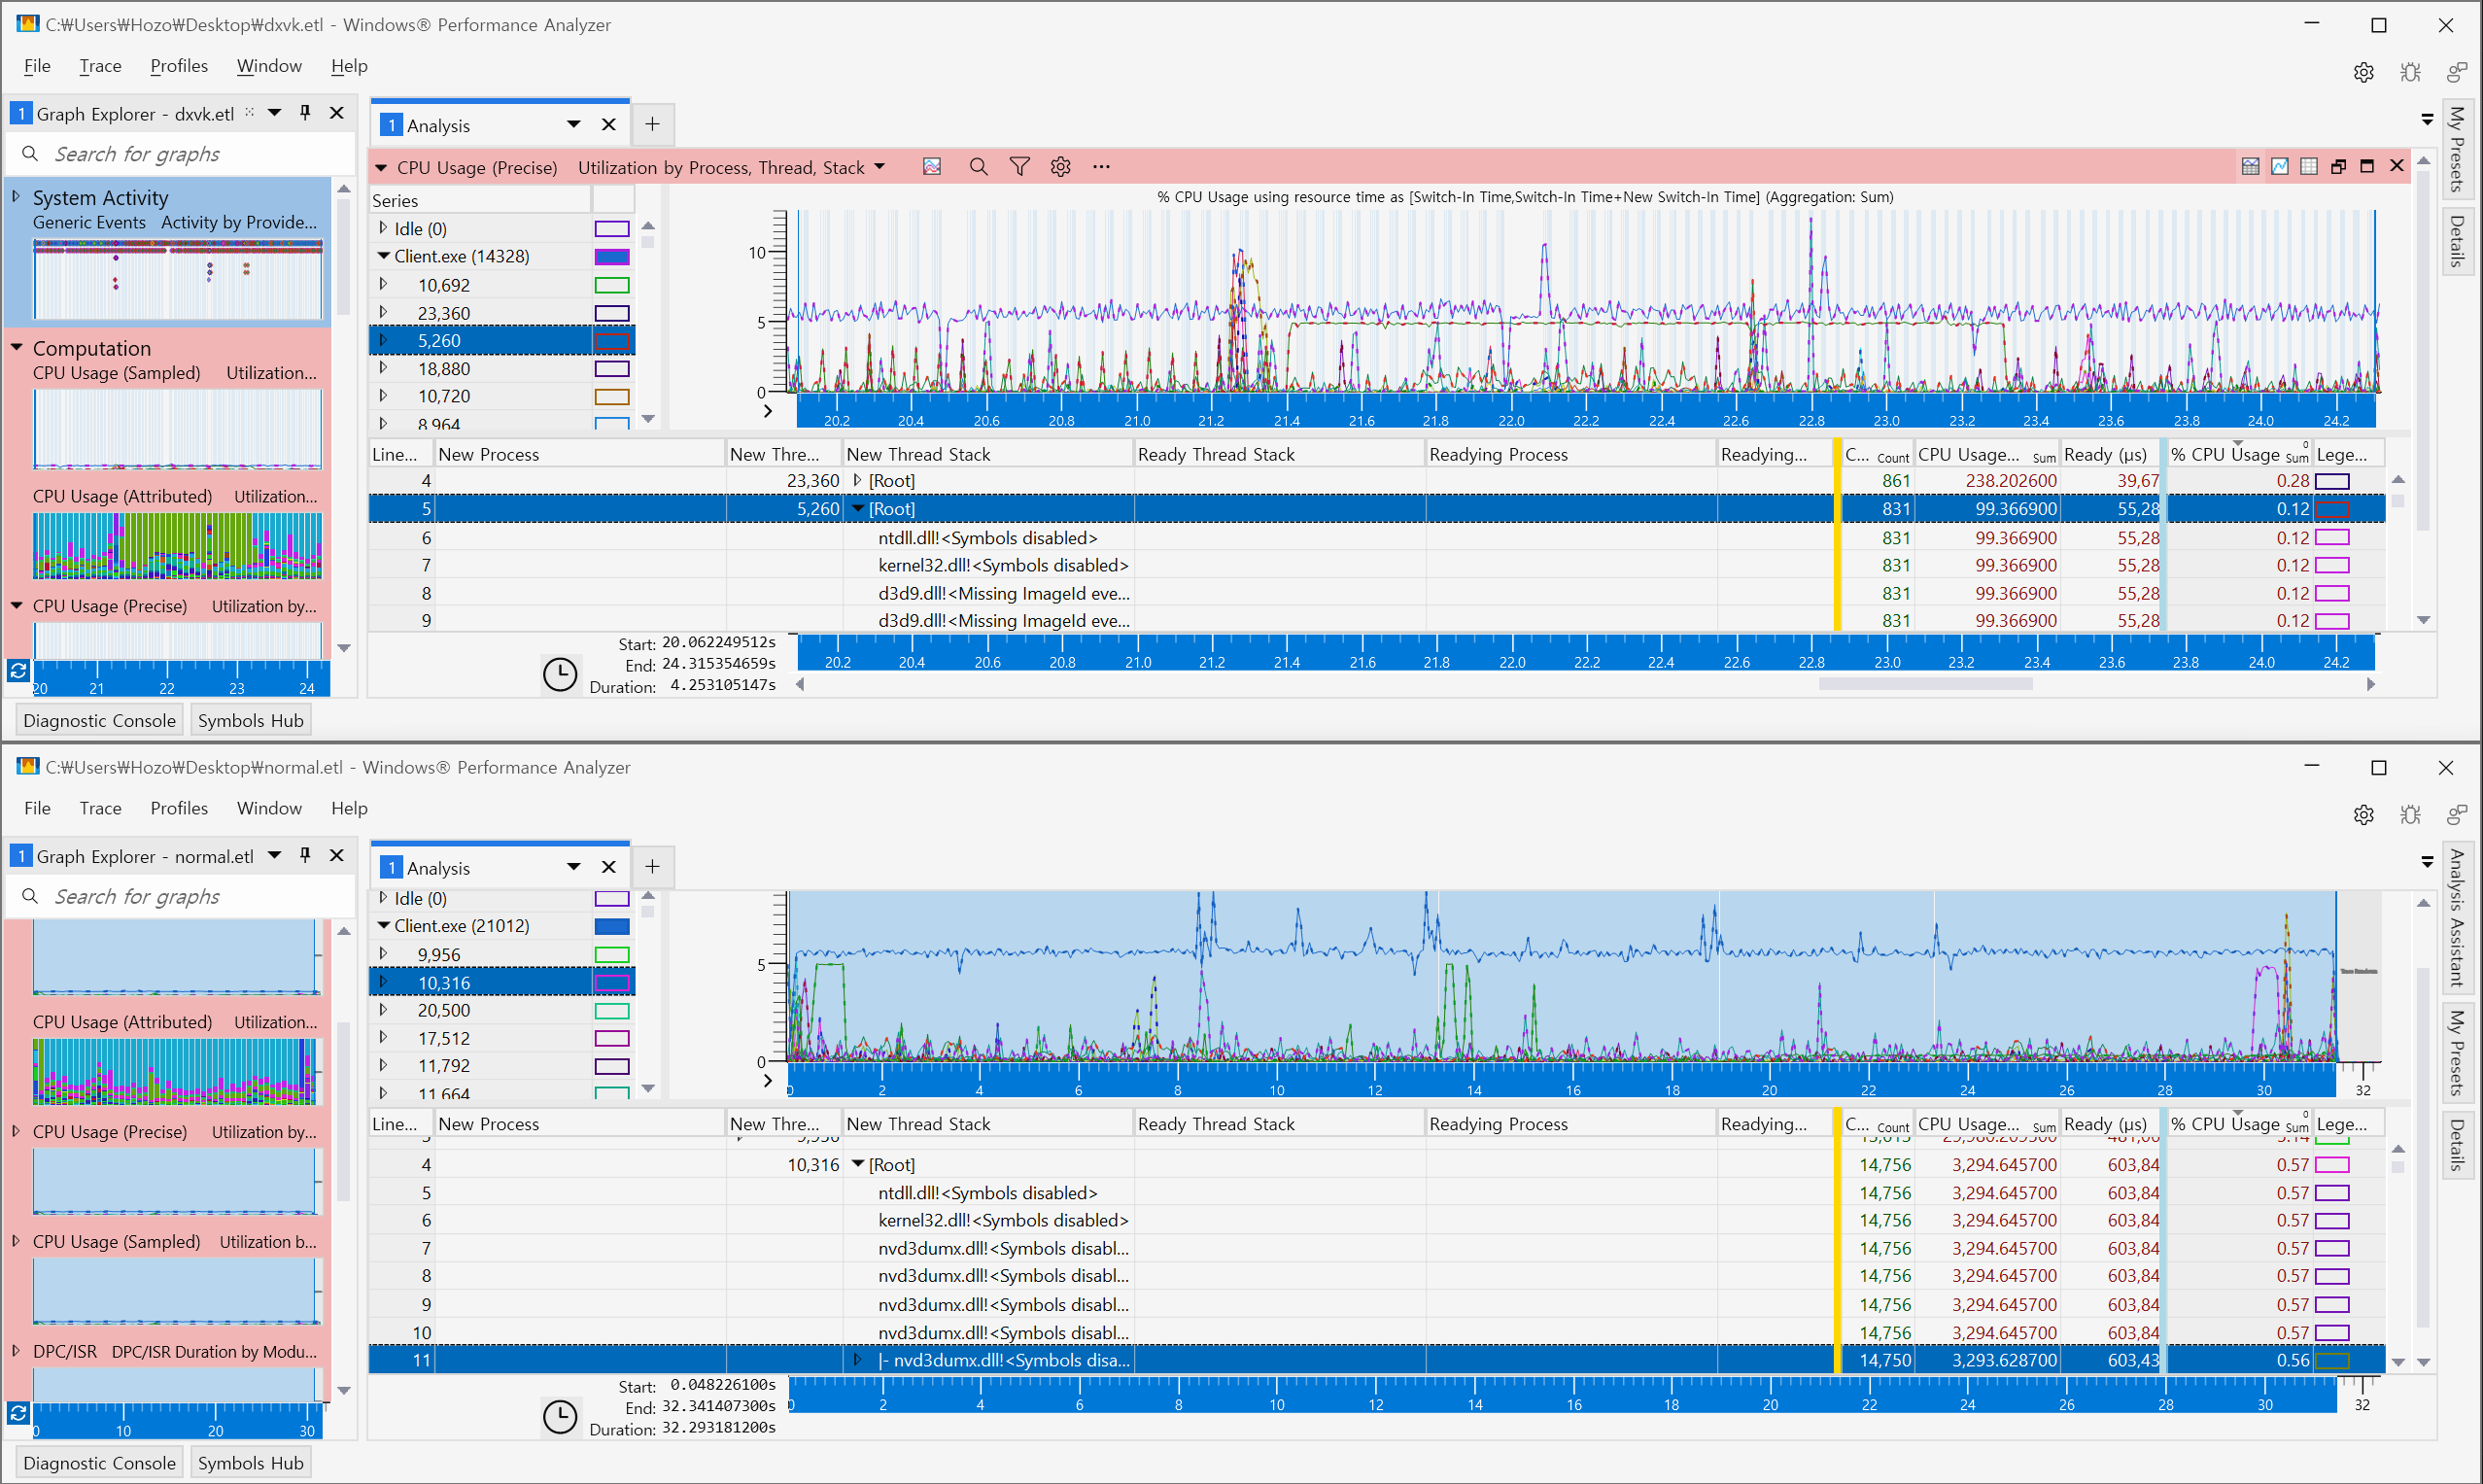The height and width of the screenshot is (1484, 2483).
Task: Enable the Idle (0) series swatch in top graph
Action: [611, 229]
